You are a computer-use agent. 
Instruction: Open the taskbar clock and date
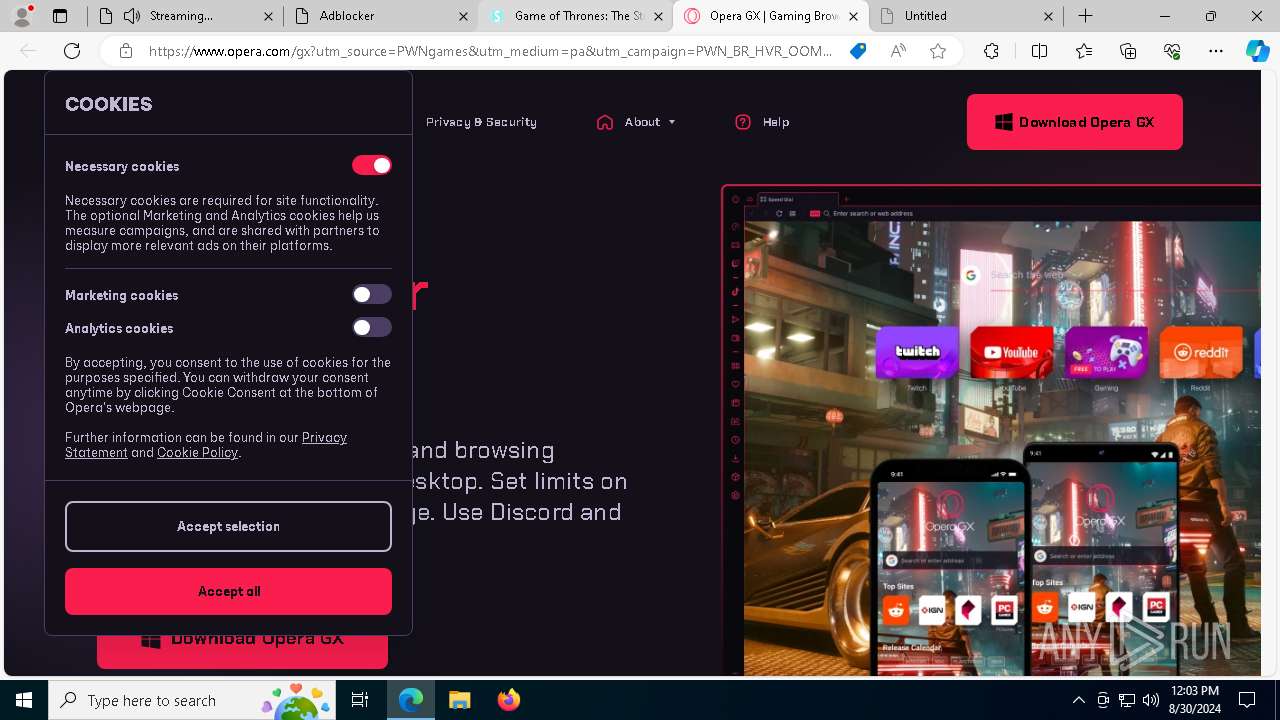pos(1194,700)
